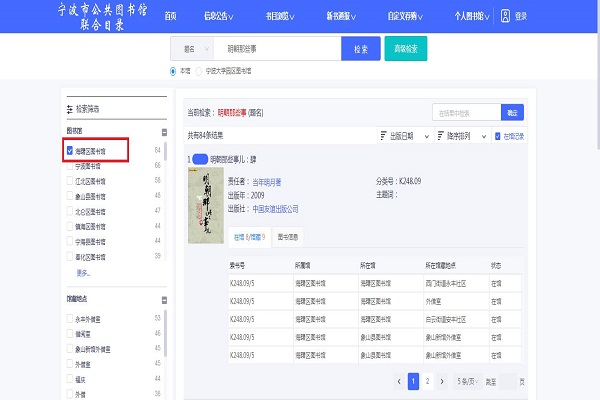Click the blue tag beside book title

pyautogui.click(x=199, y=159)
